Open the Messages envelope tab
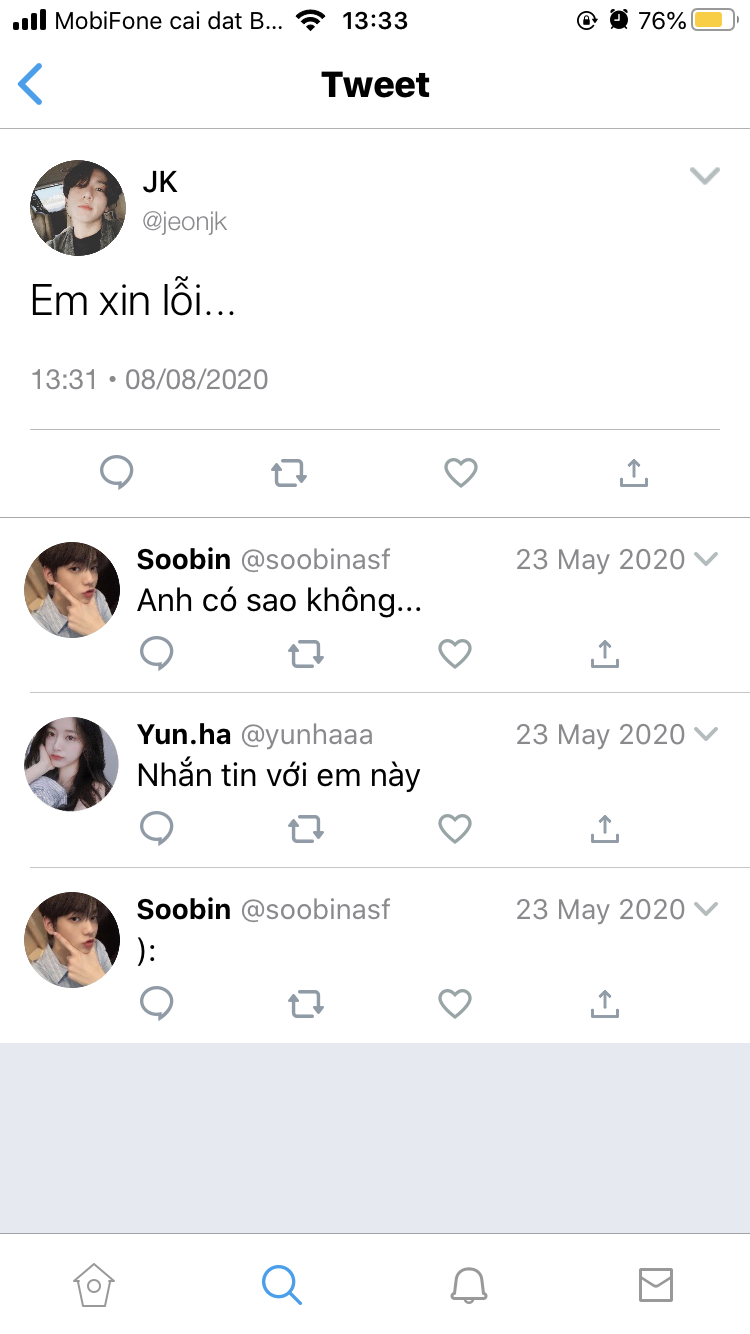The height and width of the screenshot is (1334, 750). 656,1285
